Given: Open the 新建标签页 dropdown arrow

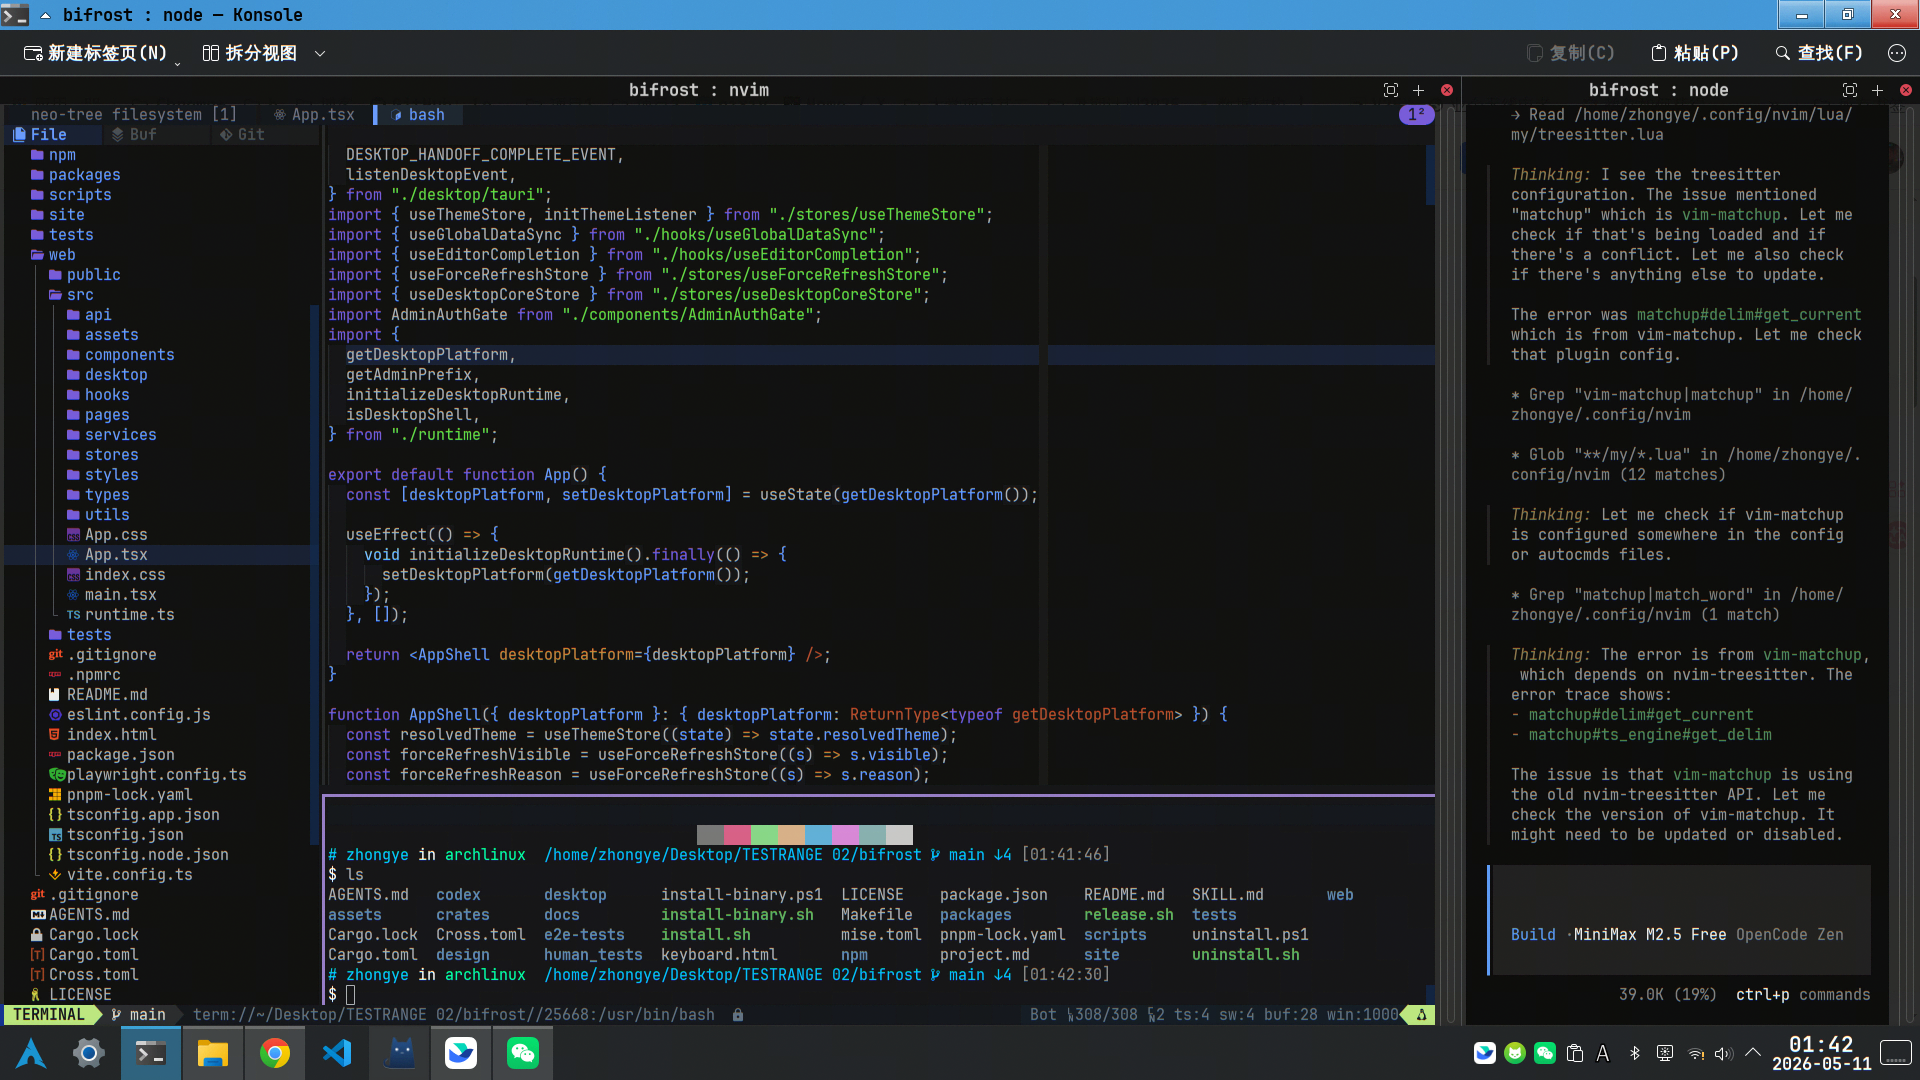Looking at the screenshot, I should pos(178,63).
